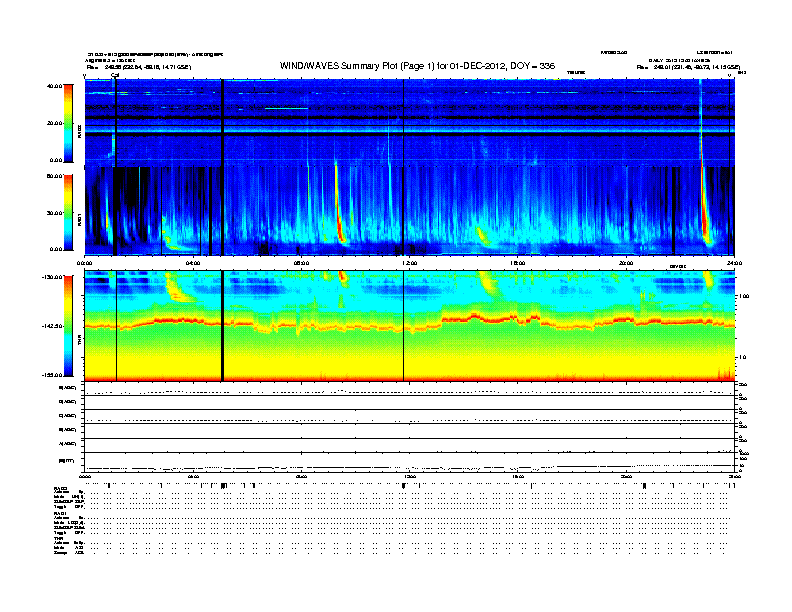Image resolution: width=792 pixels, height=612 pixels.
Task: Click the 10 tick on TNR right axis
Action: (742, 358)
